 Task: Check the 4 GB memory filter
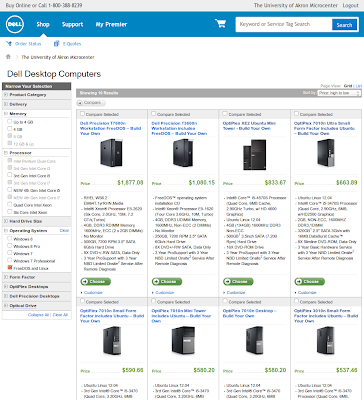[x=10, y=129]
